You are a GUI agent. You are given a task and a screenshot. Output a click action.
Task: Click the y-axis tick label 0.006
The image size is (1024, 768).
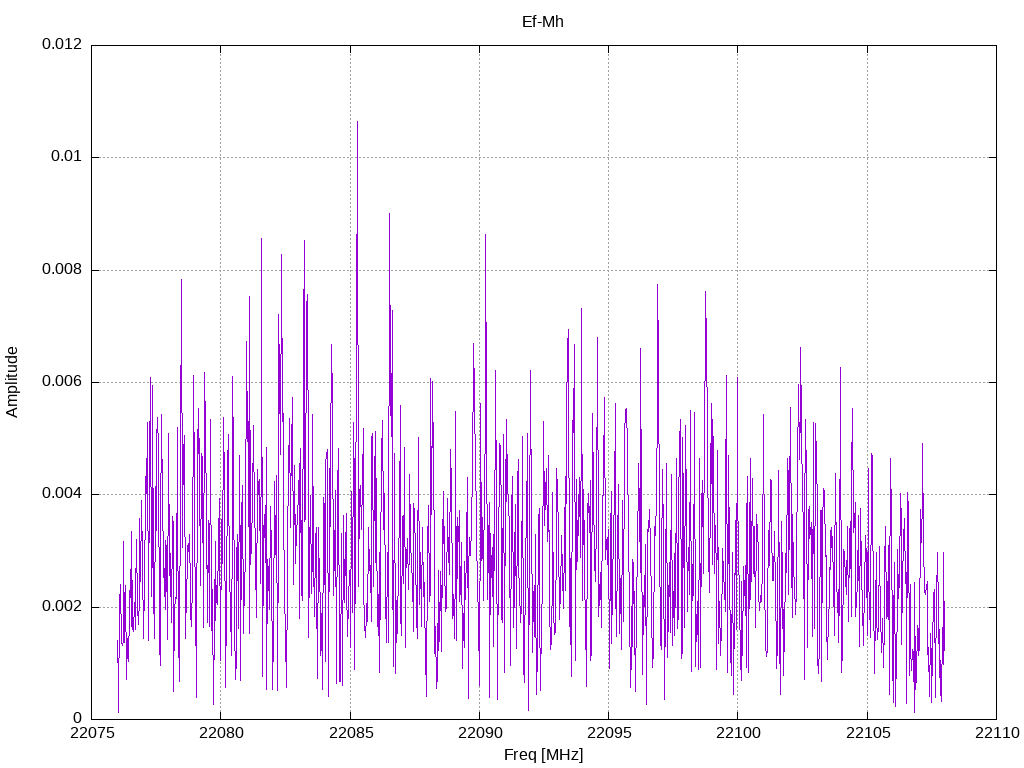(x=62, y=381)
